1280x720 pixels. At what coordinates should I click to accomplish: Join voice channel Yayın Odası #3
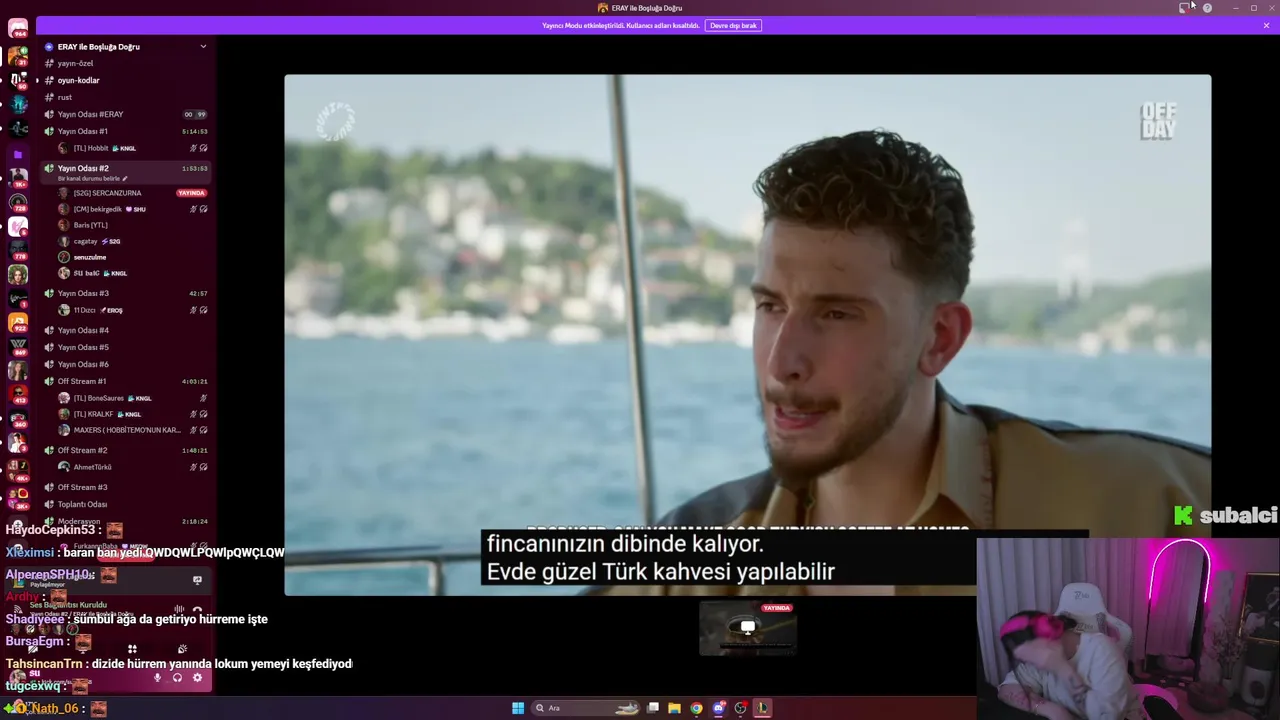coord(125,293)
